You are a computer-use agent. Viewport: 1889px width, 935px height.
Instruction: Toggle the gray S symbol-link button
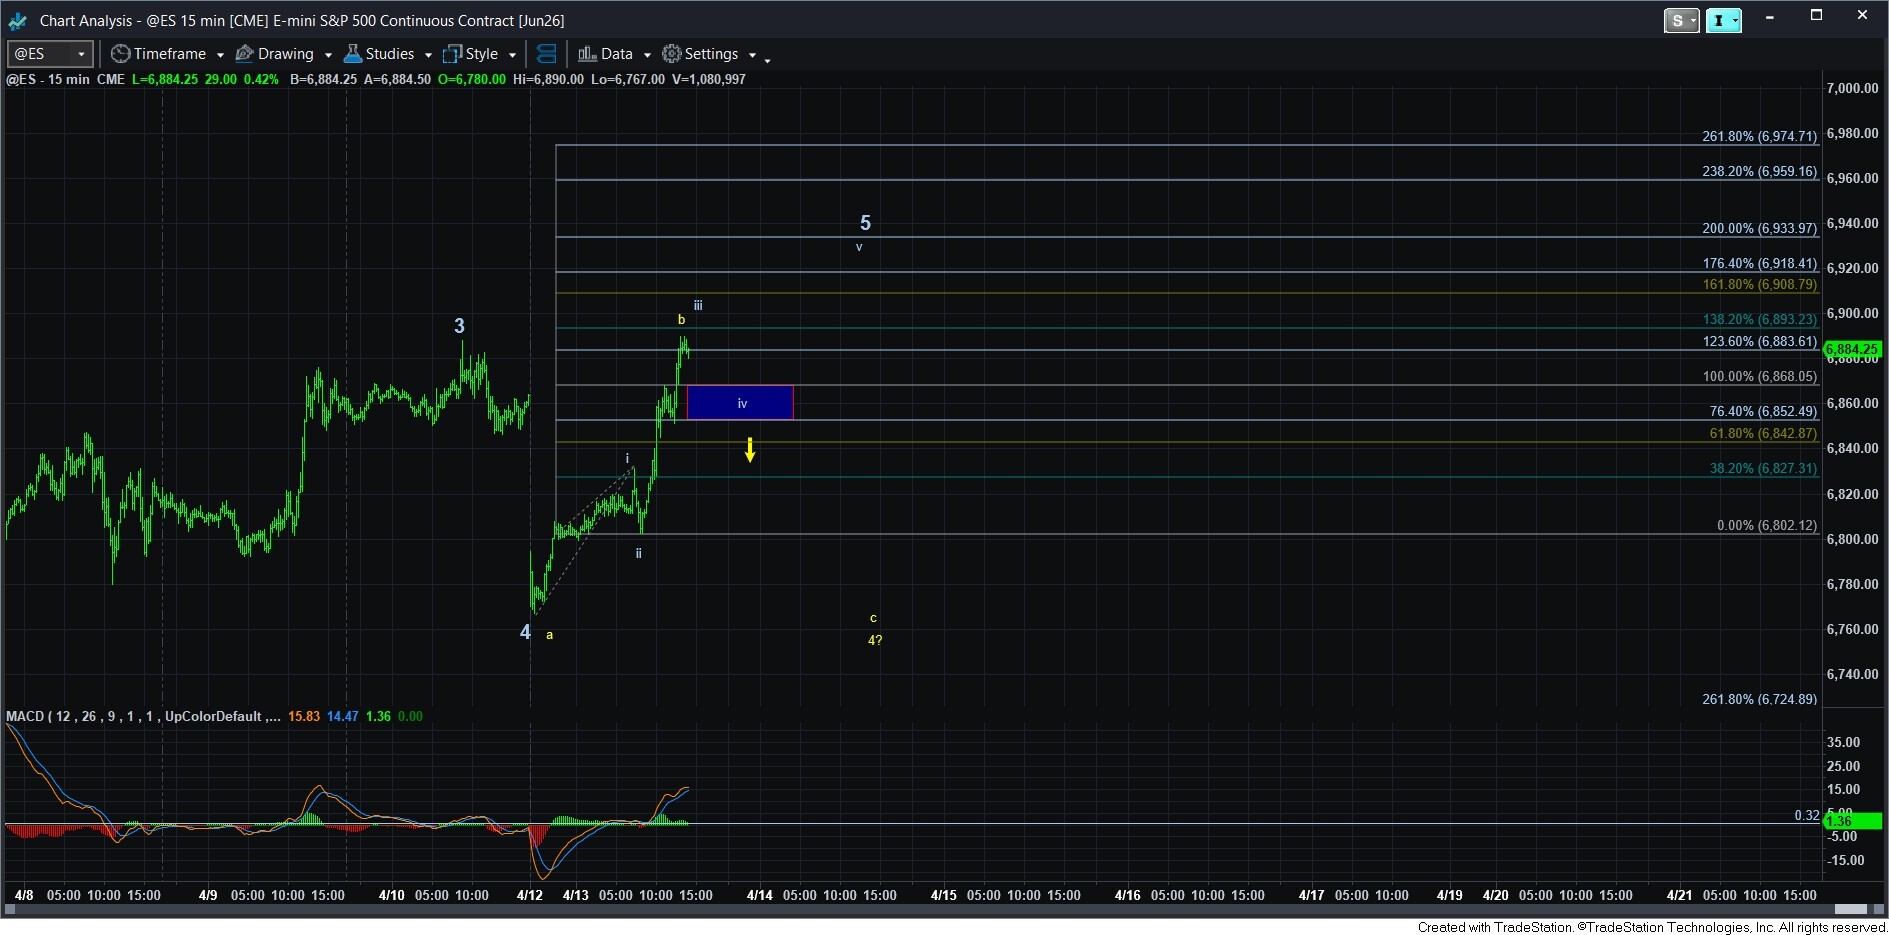(1681, 20)
